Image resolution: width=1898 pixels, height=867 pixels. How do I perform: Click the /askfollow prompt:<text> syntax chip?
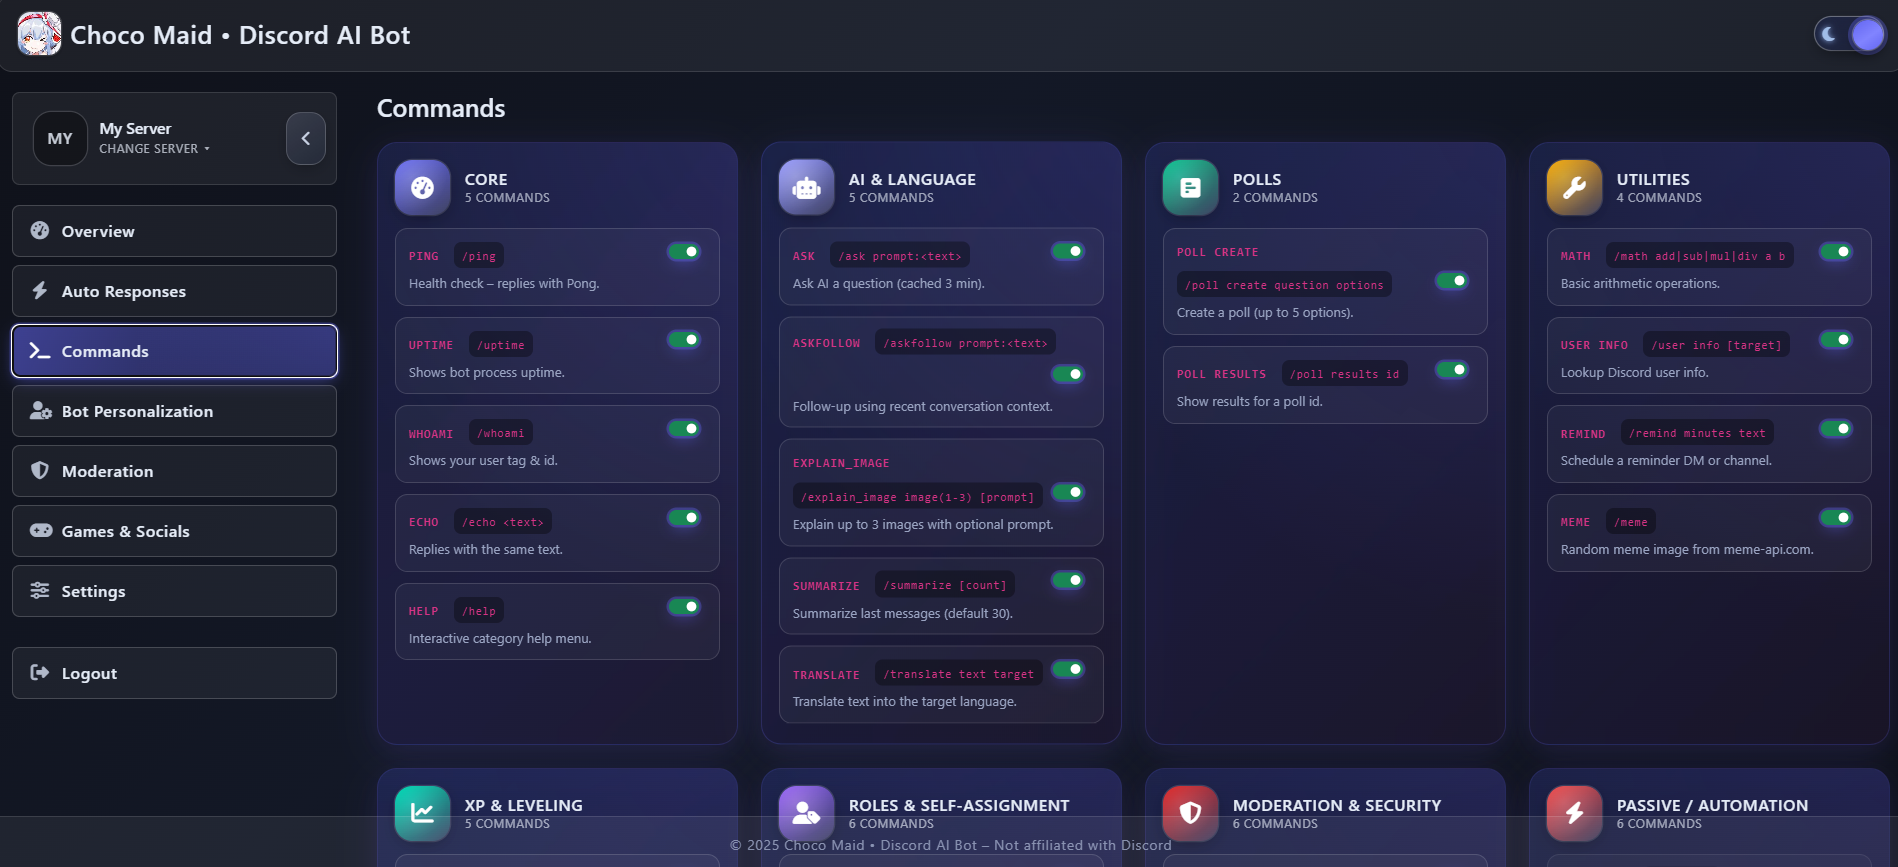(x=965, y=343)
